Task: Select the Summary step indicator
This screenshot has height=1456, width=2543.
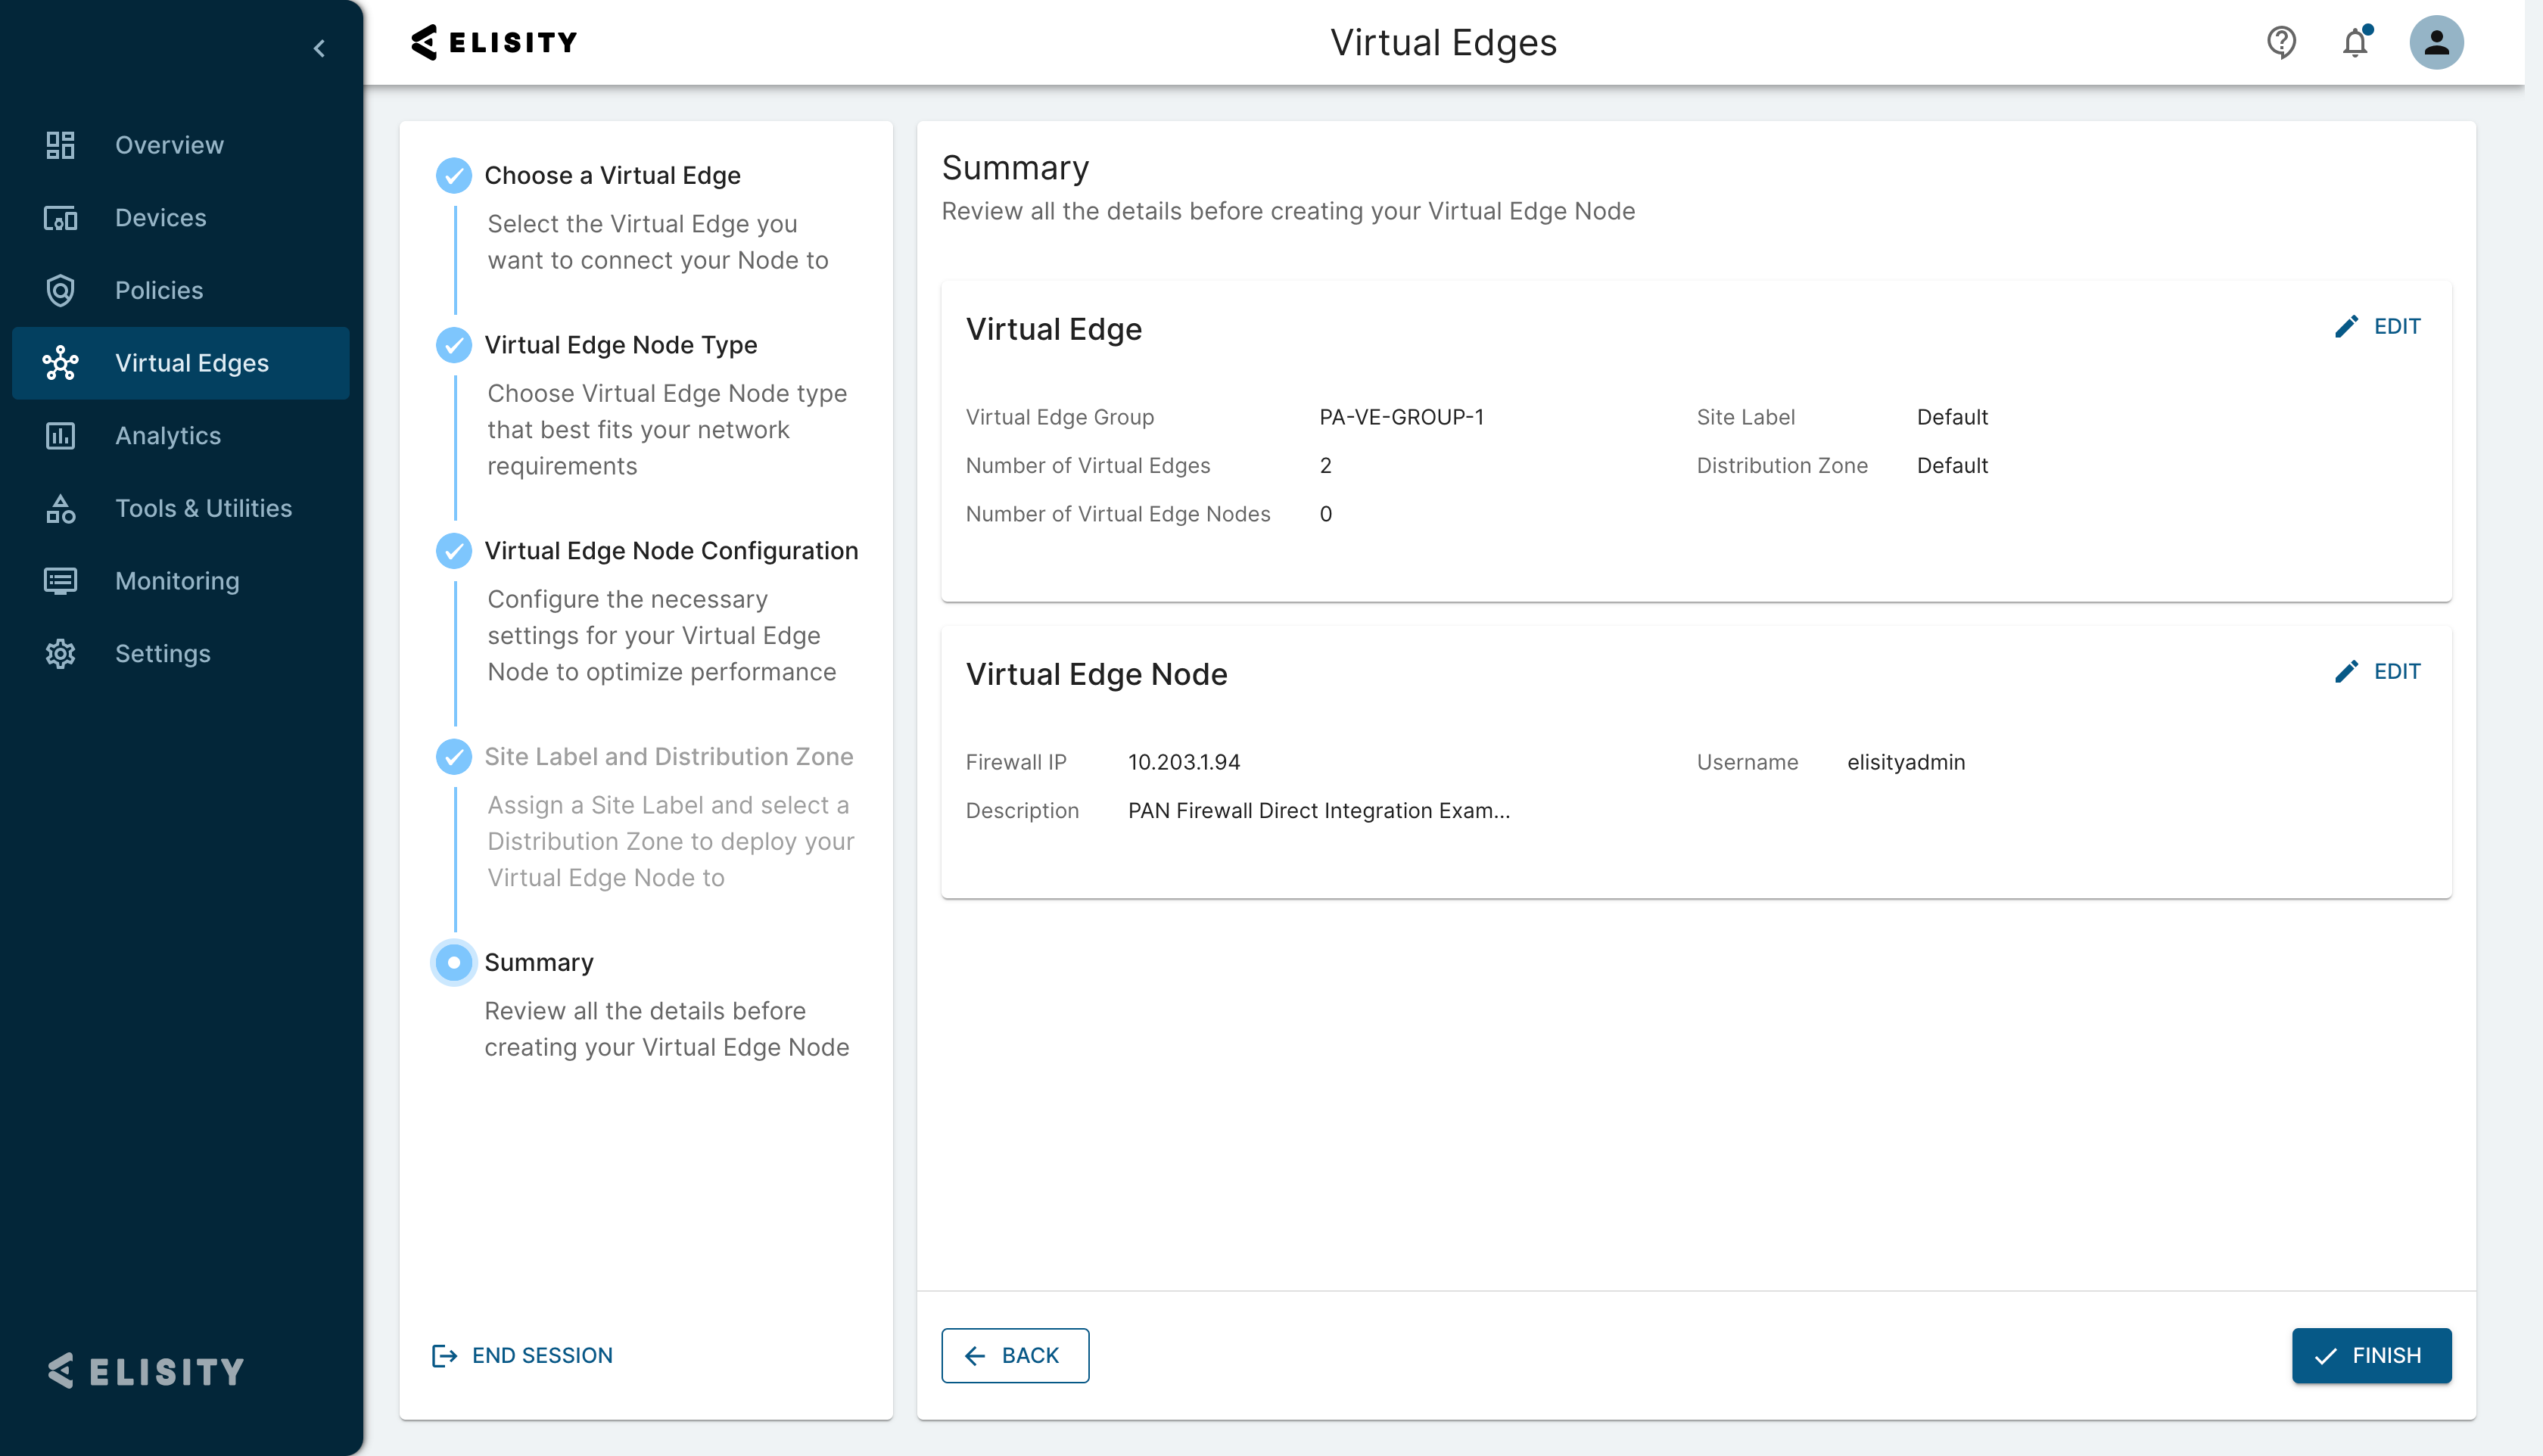Action: (454, 962)
